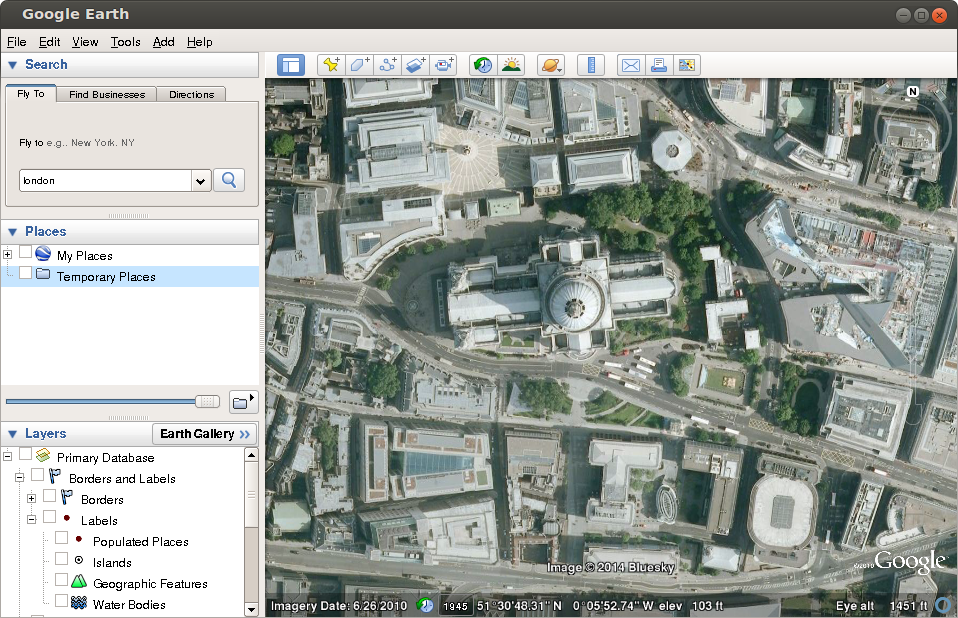This screenshot has height=618, width=958.
Task: Expand the My Places tree node
Action: (7, 255)
